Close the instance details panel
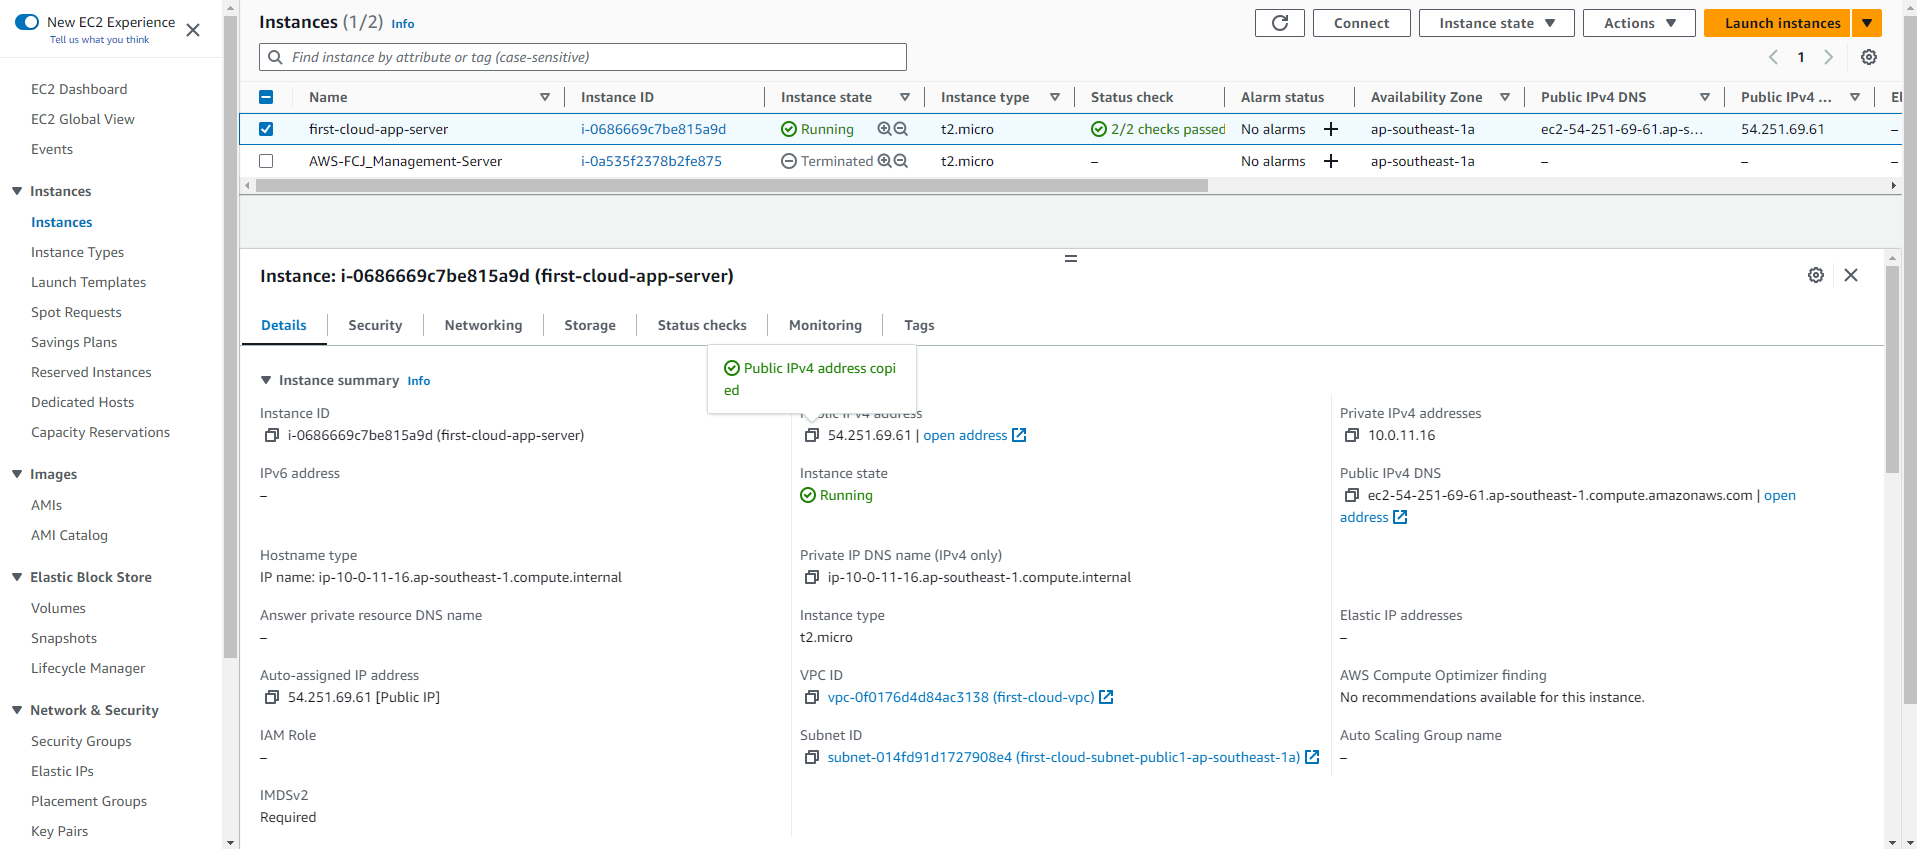Viewport: 1917px width, 849px height. point(1850,275)
